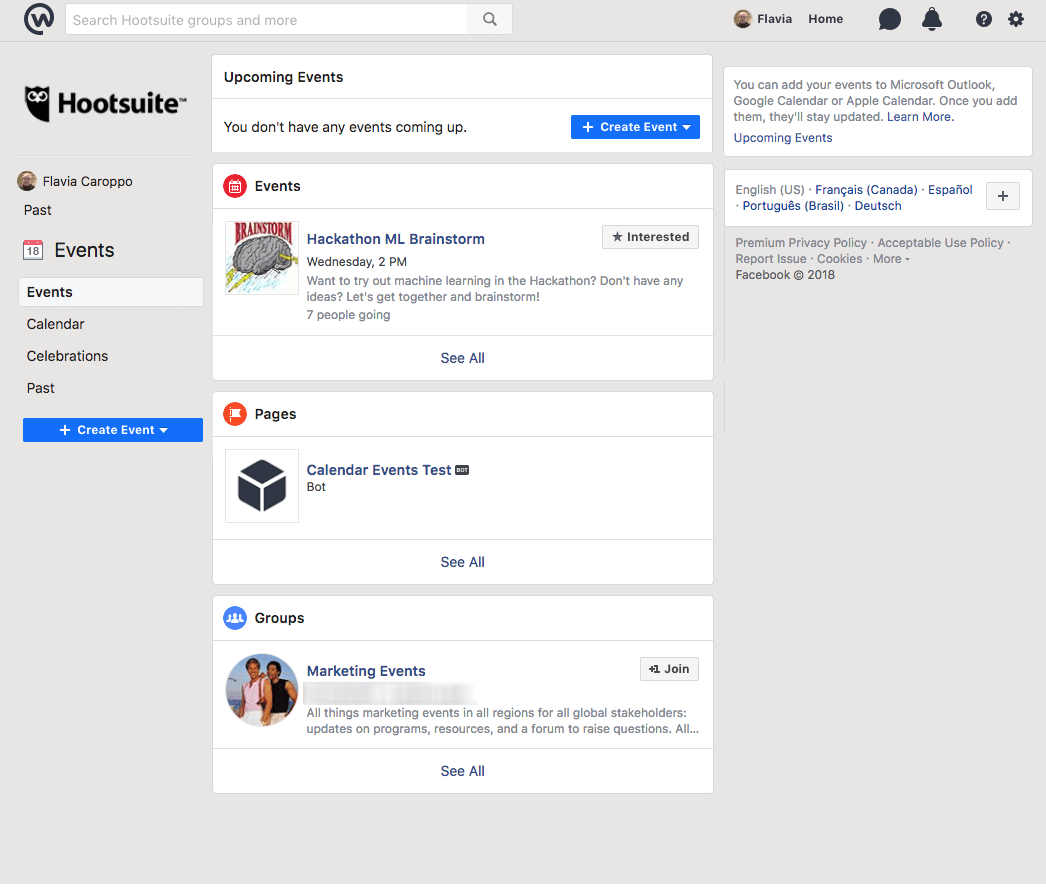The height and width of the screenshot is (888, 1046).
Task: Open the settings gear icon
Action: [x=1016, y=19]
